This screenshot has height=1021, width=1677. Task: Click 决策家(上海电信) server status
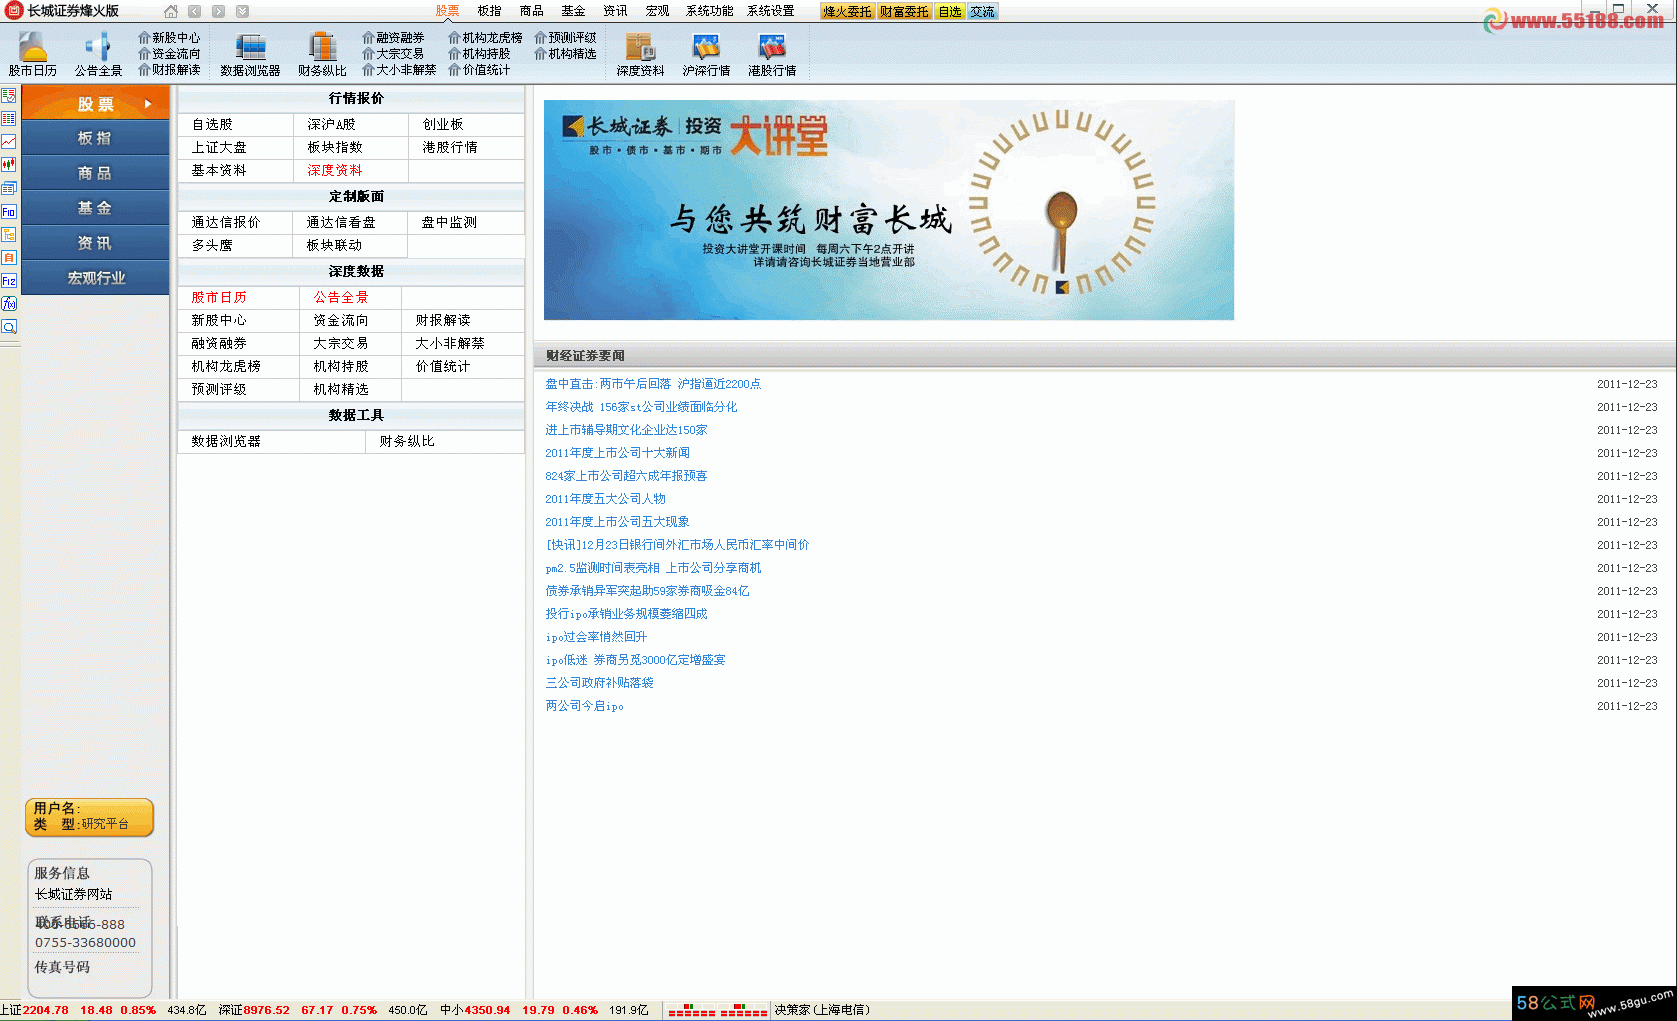point(822,1010)
